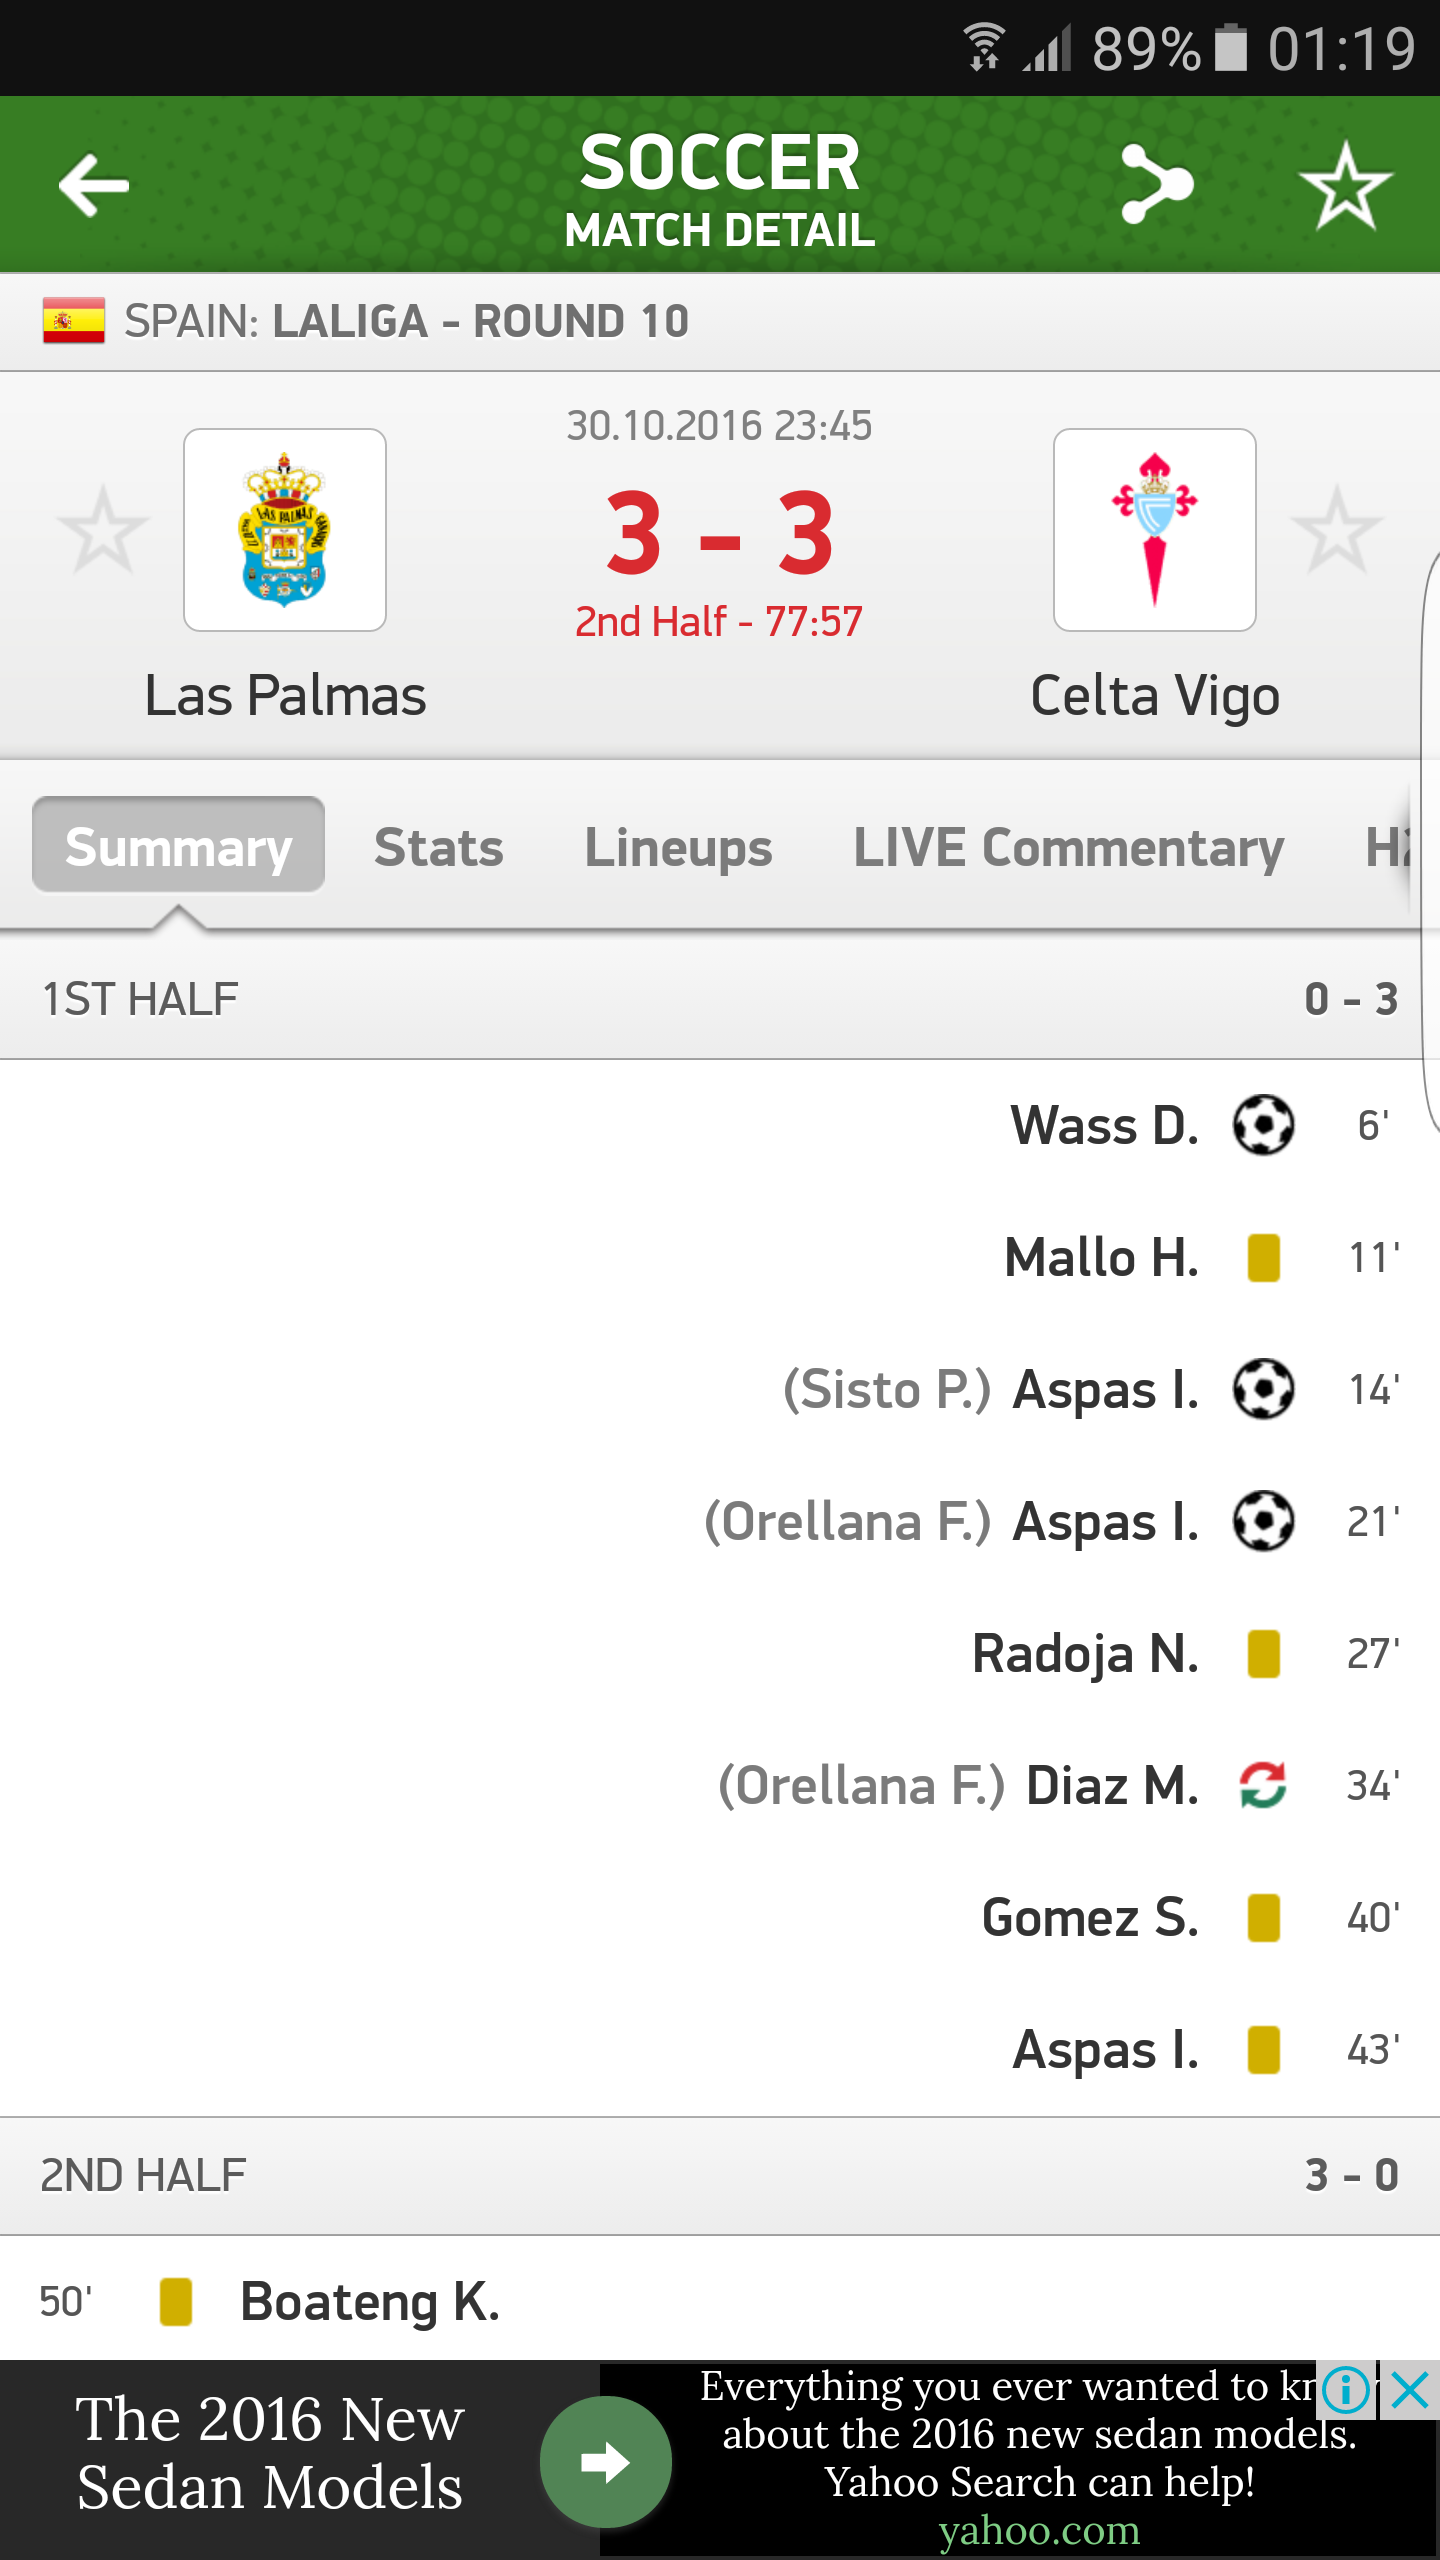Toggle favorite star for Celta Vigo
Viewport: 1440px width, 2560px height.
coord(1337,531)
